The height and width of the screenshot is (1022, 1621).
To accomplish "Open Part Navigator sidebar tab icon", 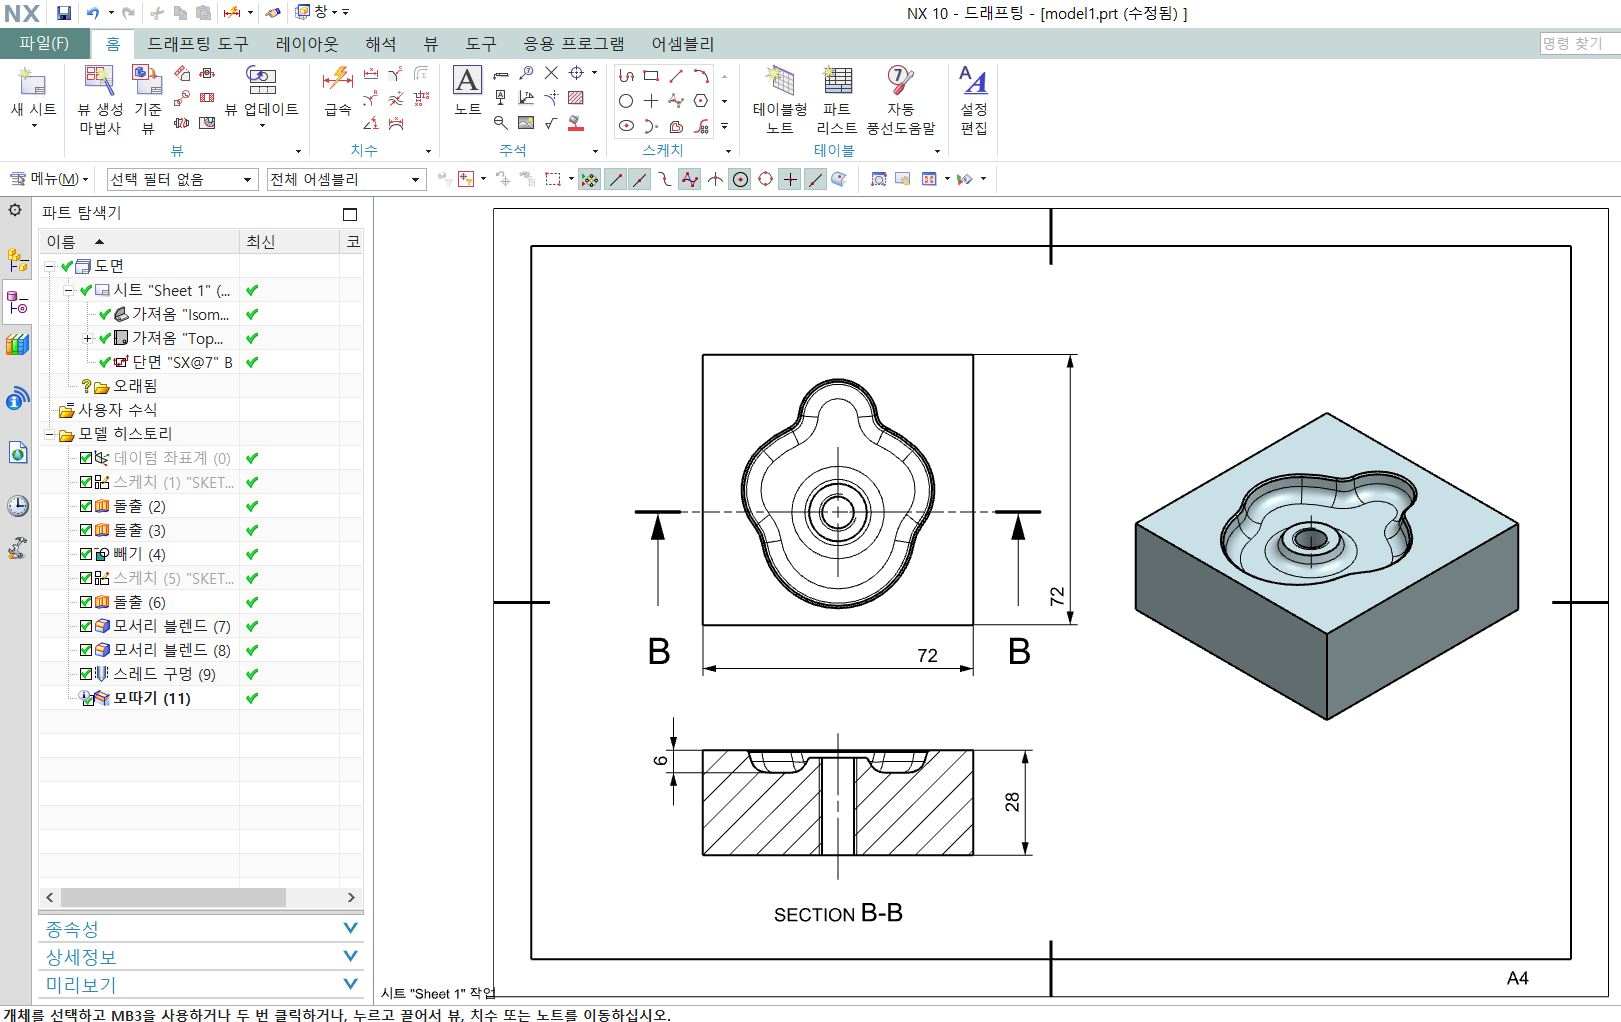I will coord(18,303).
